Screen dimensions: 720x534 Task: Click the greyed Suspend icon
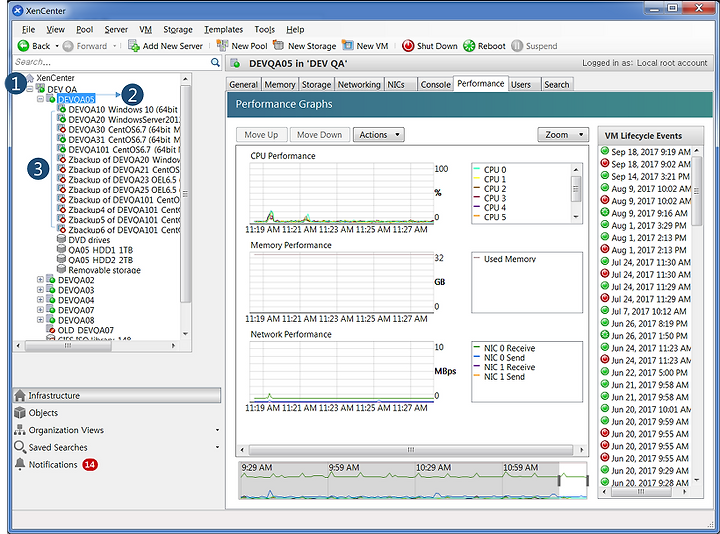pos(517,46)
